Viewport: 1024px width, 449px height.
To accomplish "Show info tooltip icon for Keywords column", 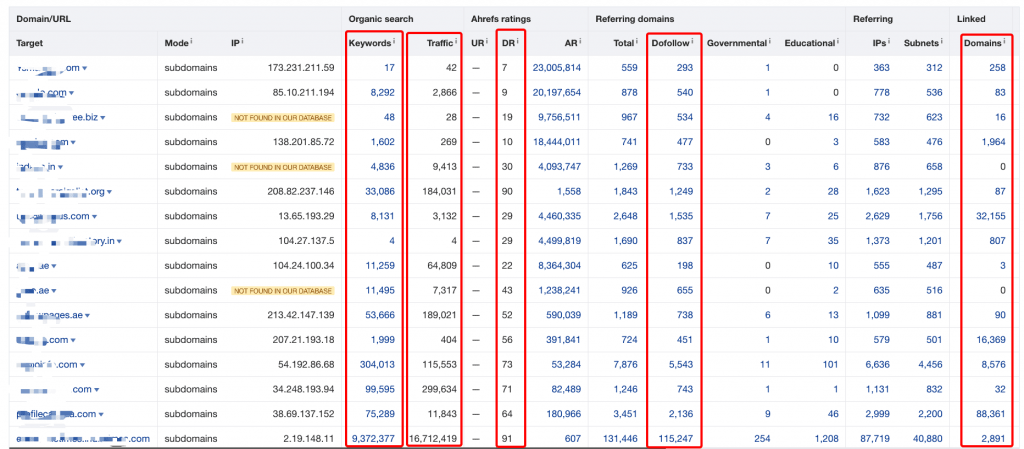I will click(394, 42).
